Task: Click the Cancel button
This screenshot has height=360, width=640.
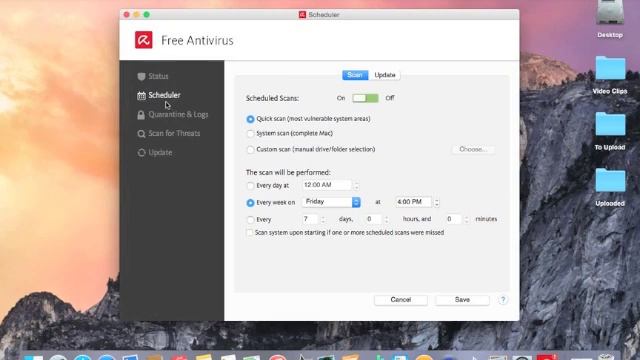Action: (x=401, y=300)
